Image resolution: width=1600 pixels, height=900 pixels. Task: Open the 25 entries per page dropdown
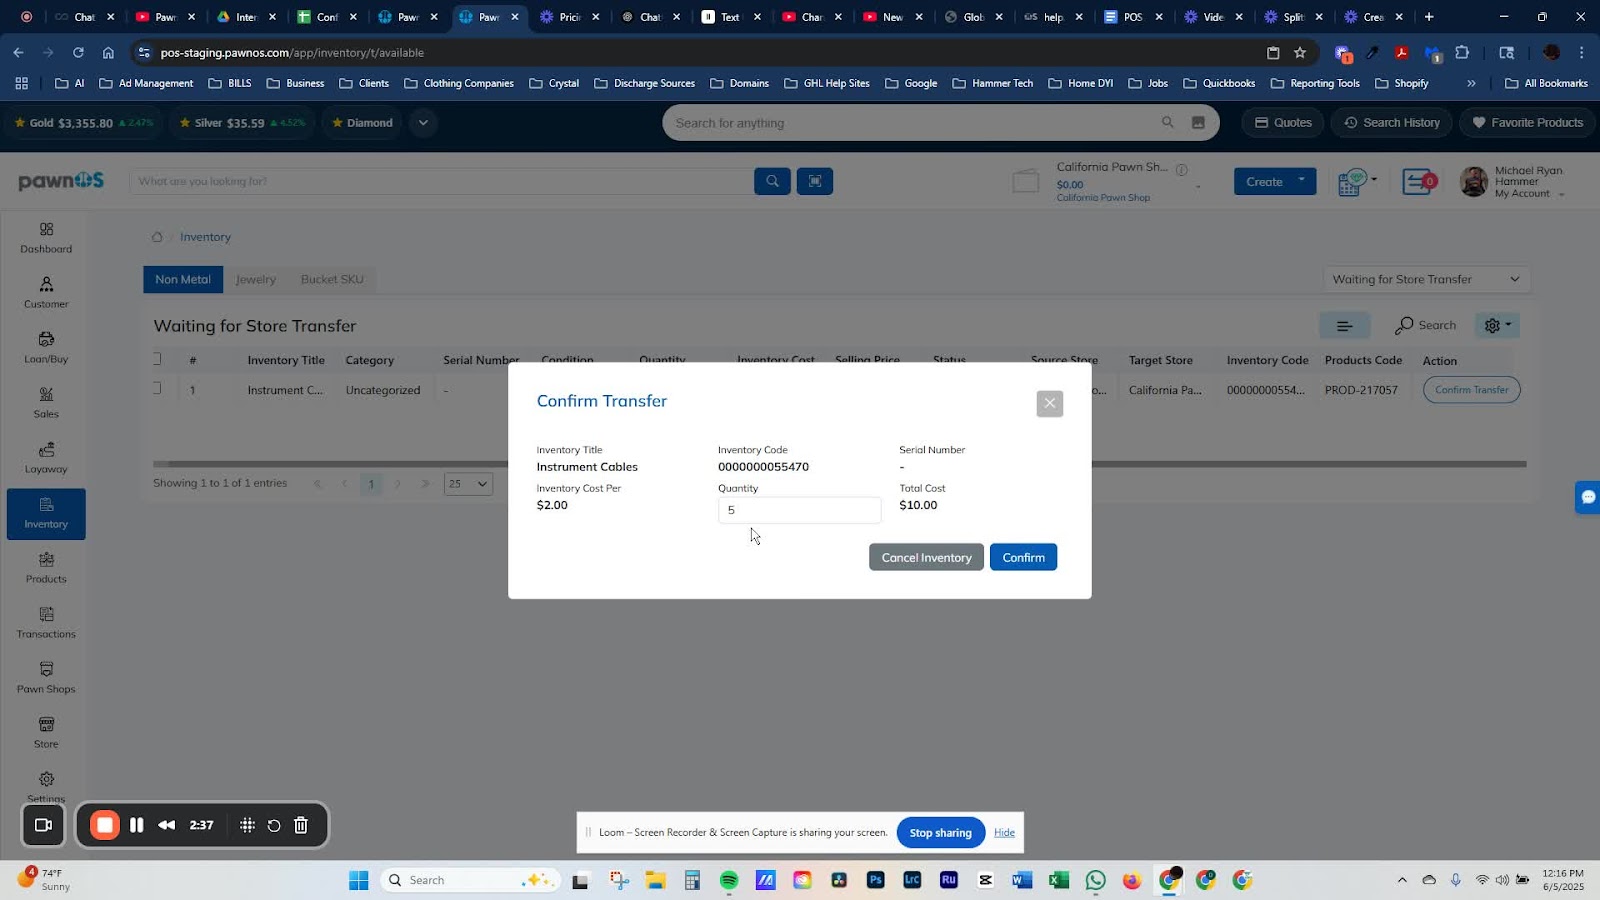click(468, 483)
